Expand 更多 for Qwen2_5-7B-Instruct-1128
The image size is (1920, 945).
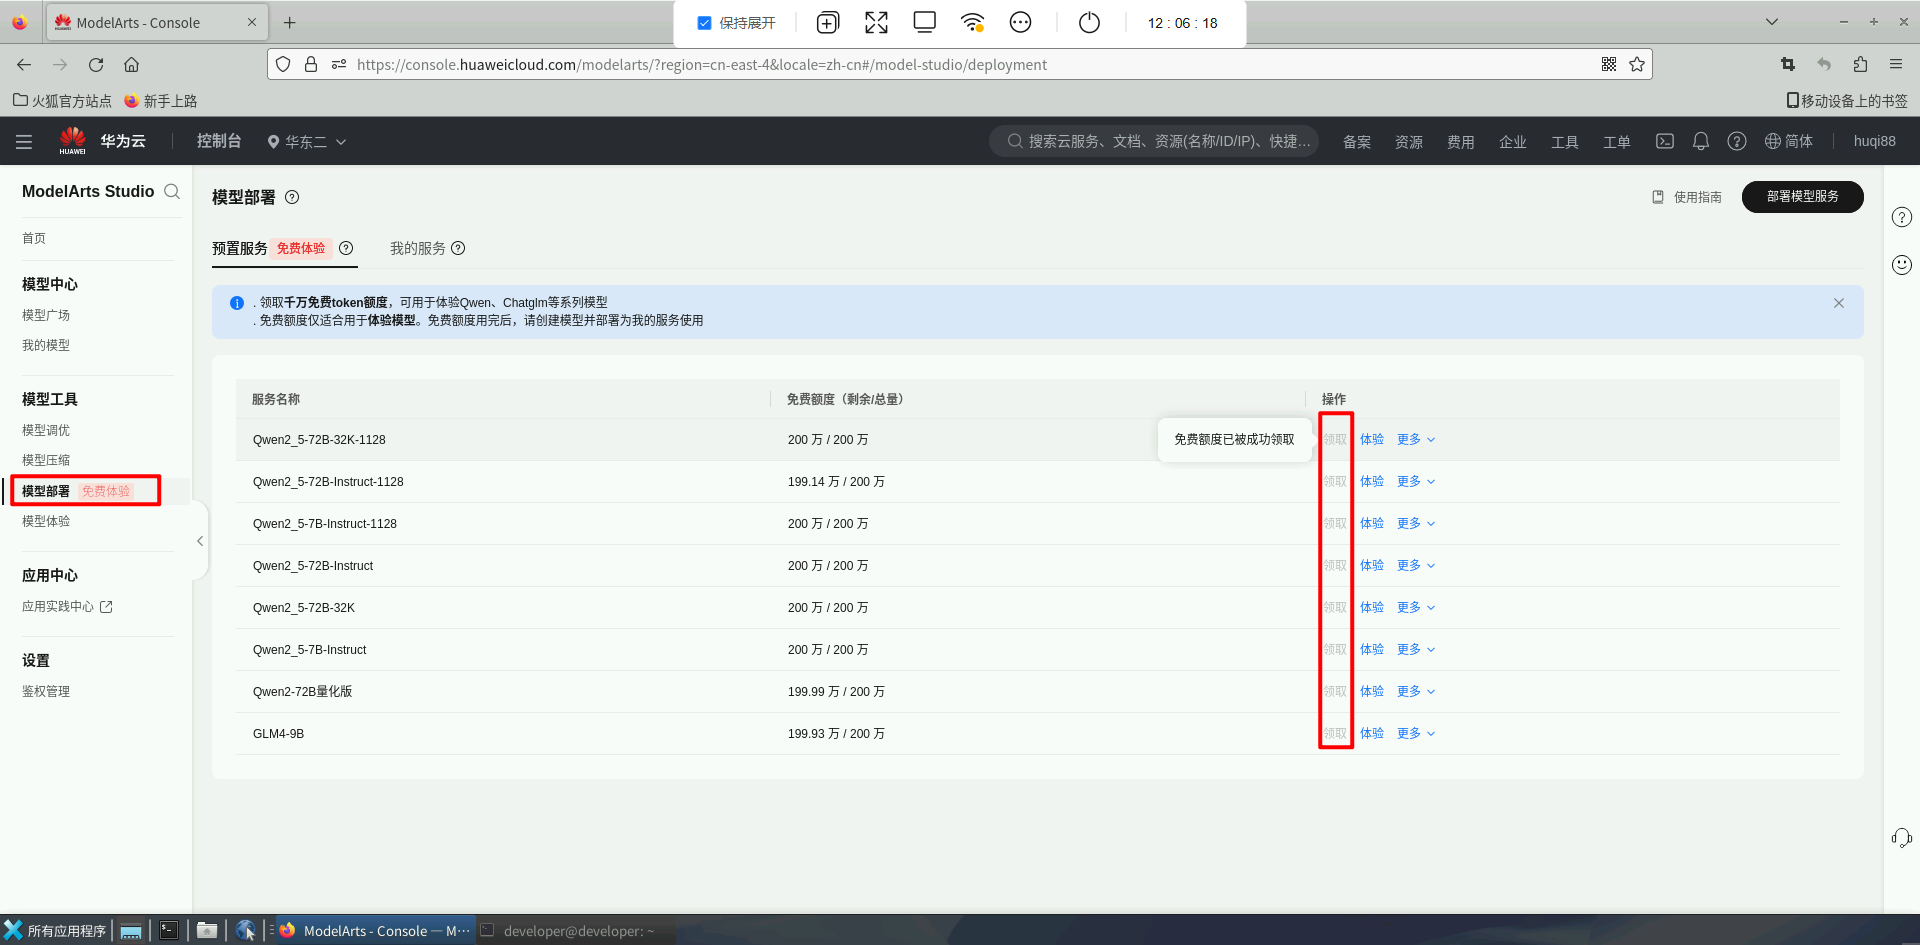coord(1416,523)
